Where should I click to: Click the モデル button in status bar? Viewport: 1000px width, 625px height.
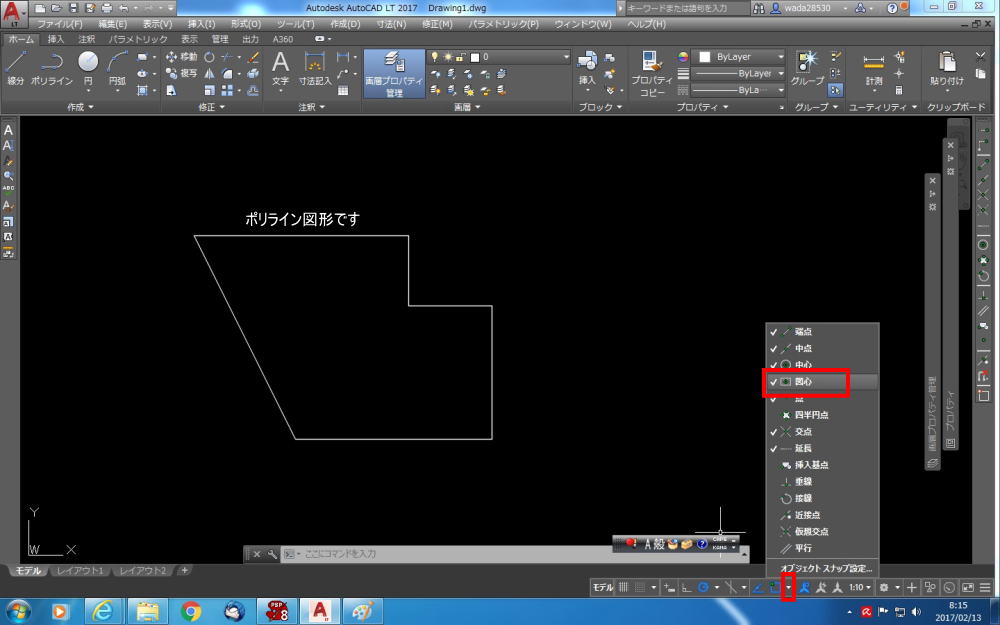coord(602,587)
